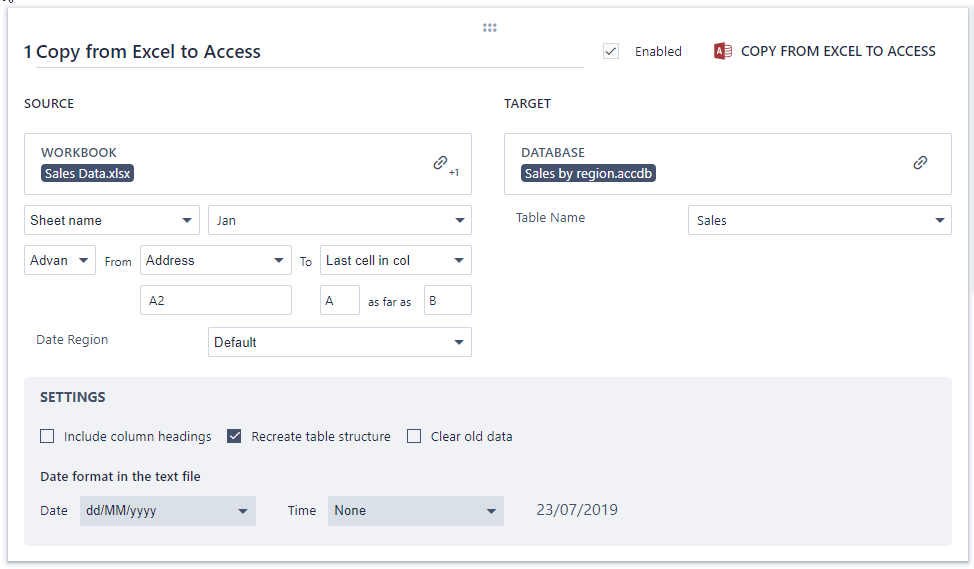
Task: Expand the Jan sheet dropdown
Action: click(339, 220)
